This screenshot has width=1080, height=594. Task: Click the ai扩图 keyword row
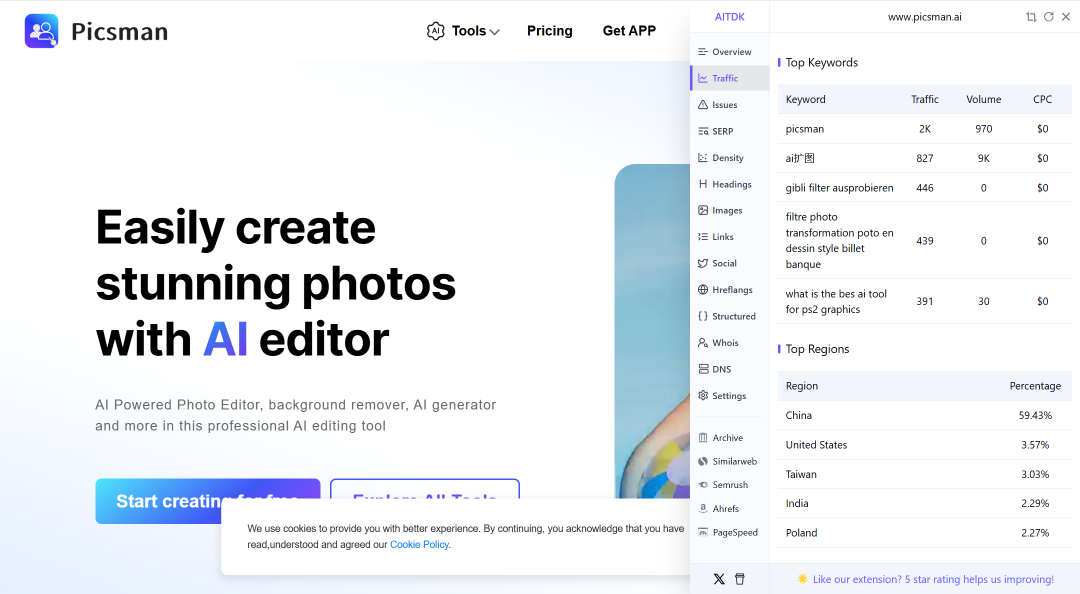pos(924,158)
